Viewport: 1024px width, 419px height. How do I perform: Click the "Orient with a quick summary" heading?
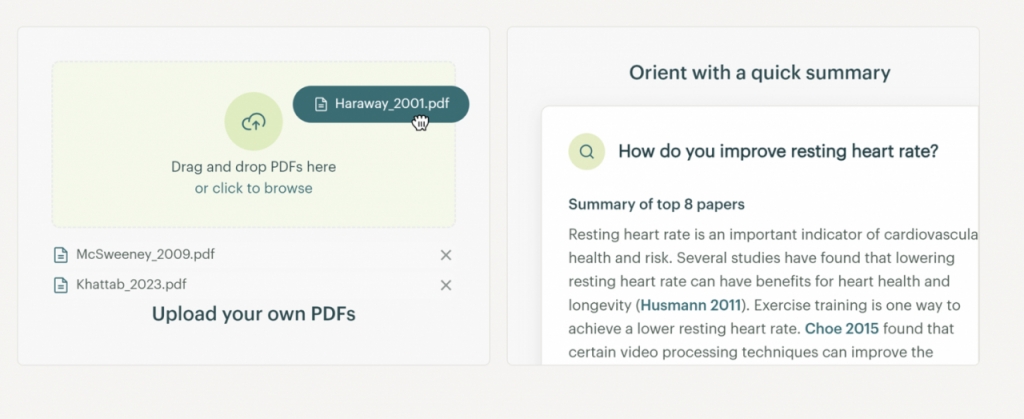pyautogui.click(x=759, y=73)
